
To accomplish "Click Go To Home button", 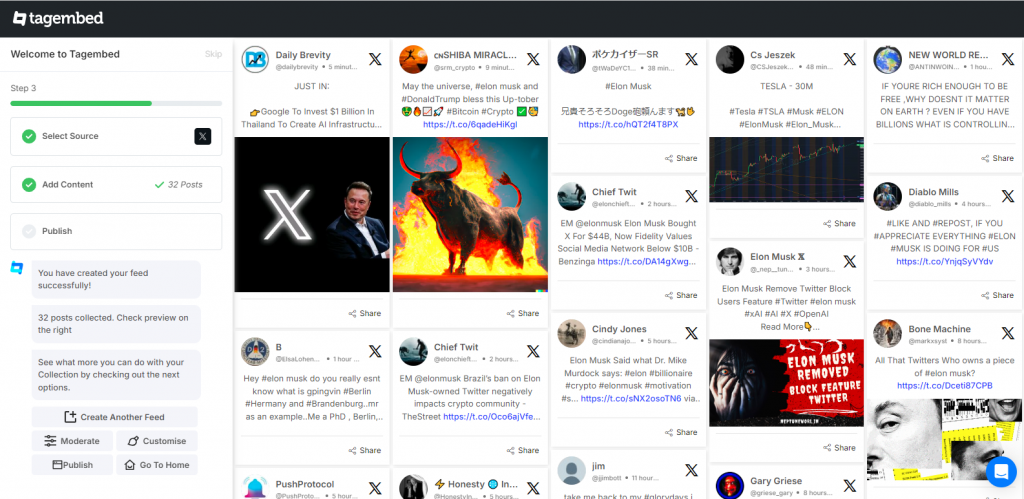I will (x=157, y=465).
